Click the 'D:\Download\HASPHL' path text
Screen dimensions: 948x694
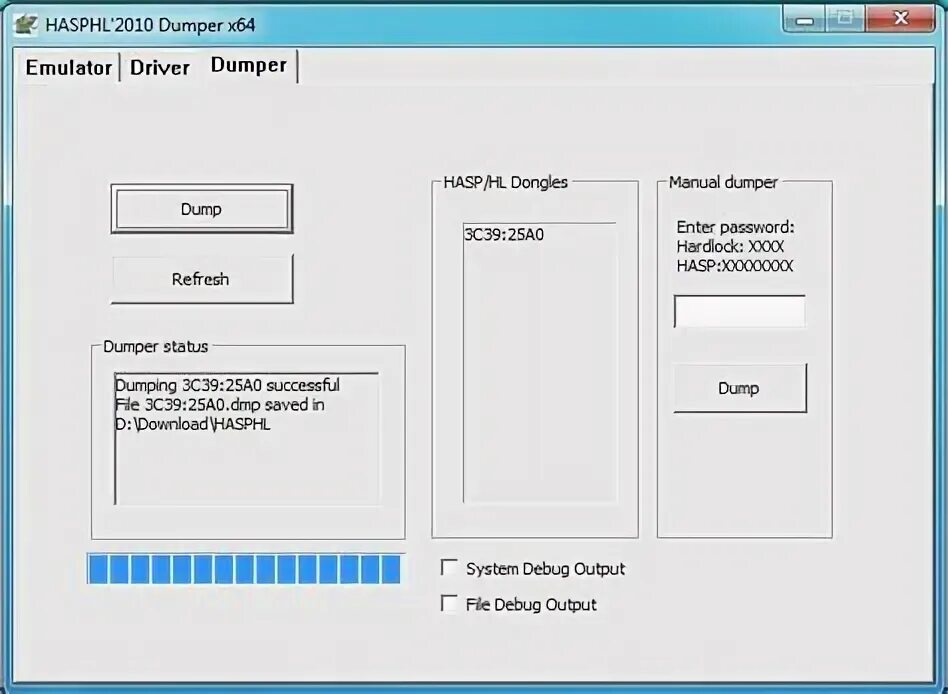[192, 424]
